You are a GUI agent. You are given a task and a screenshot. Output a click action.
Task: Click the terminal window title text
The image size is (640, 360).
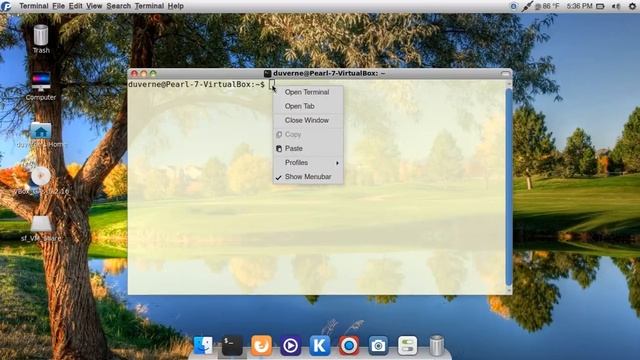pos(329,73)
